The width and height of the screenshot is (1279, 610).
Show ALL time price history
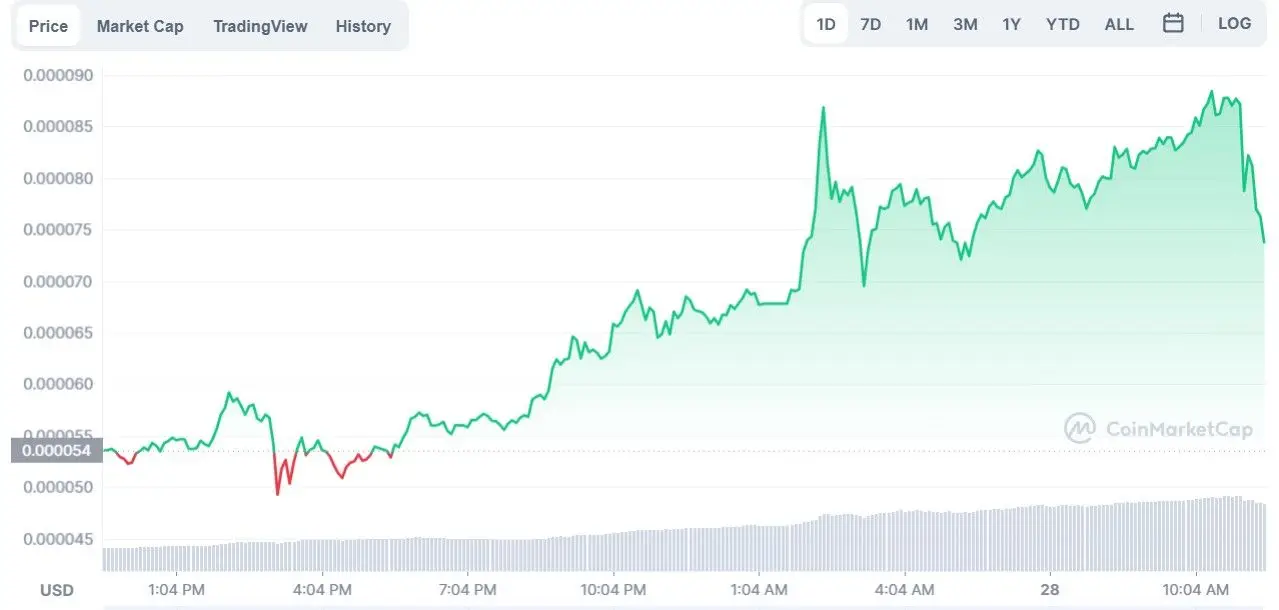(1119, 24)
